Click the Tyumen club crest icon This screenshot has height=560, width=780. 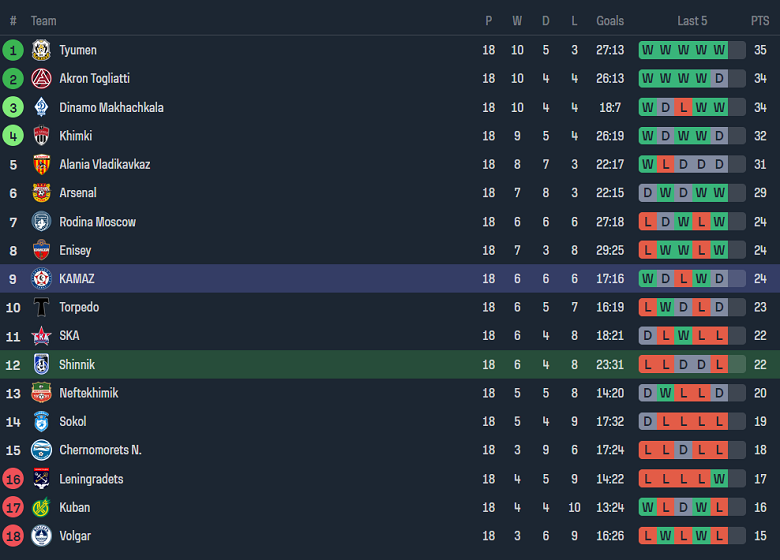coord(41,50)
